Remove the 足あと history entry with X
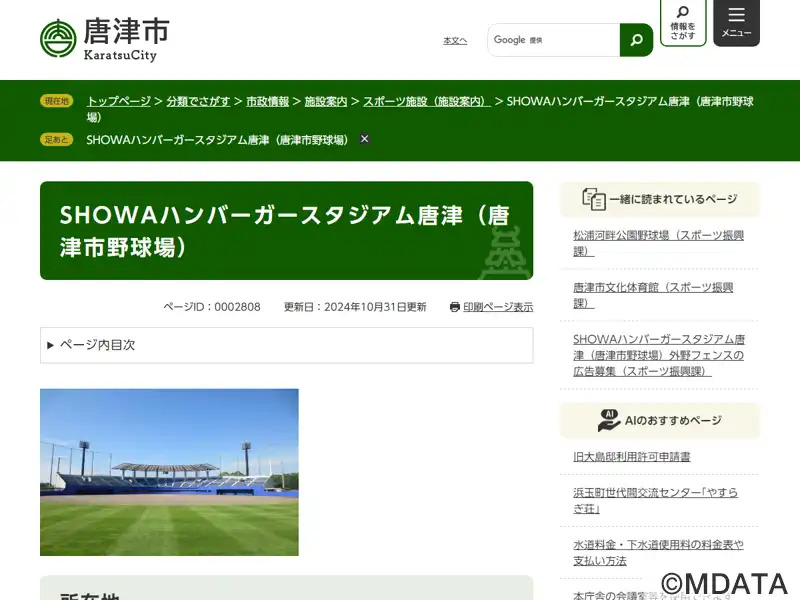800x600 pixels. click(364, 139)
